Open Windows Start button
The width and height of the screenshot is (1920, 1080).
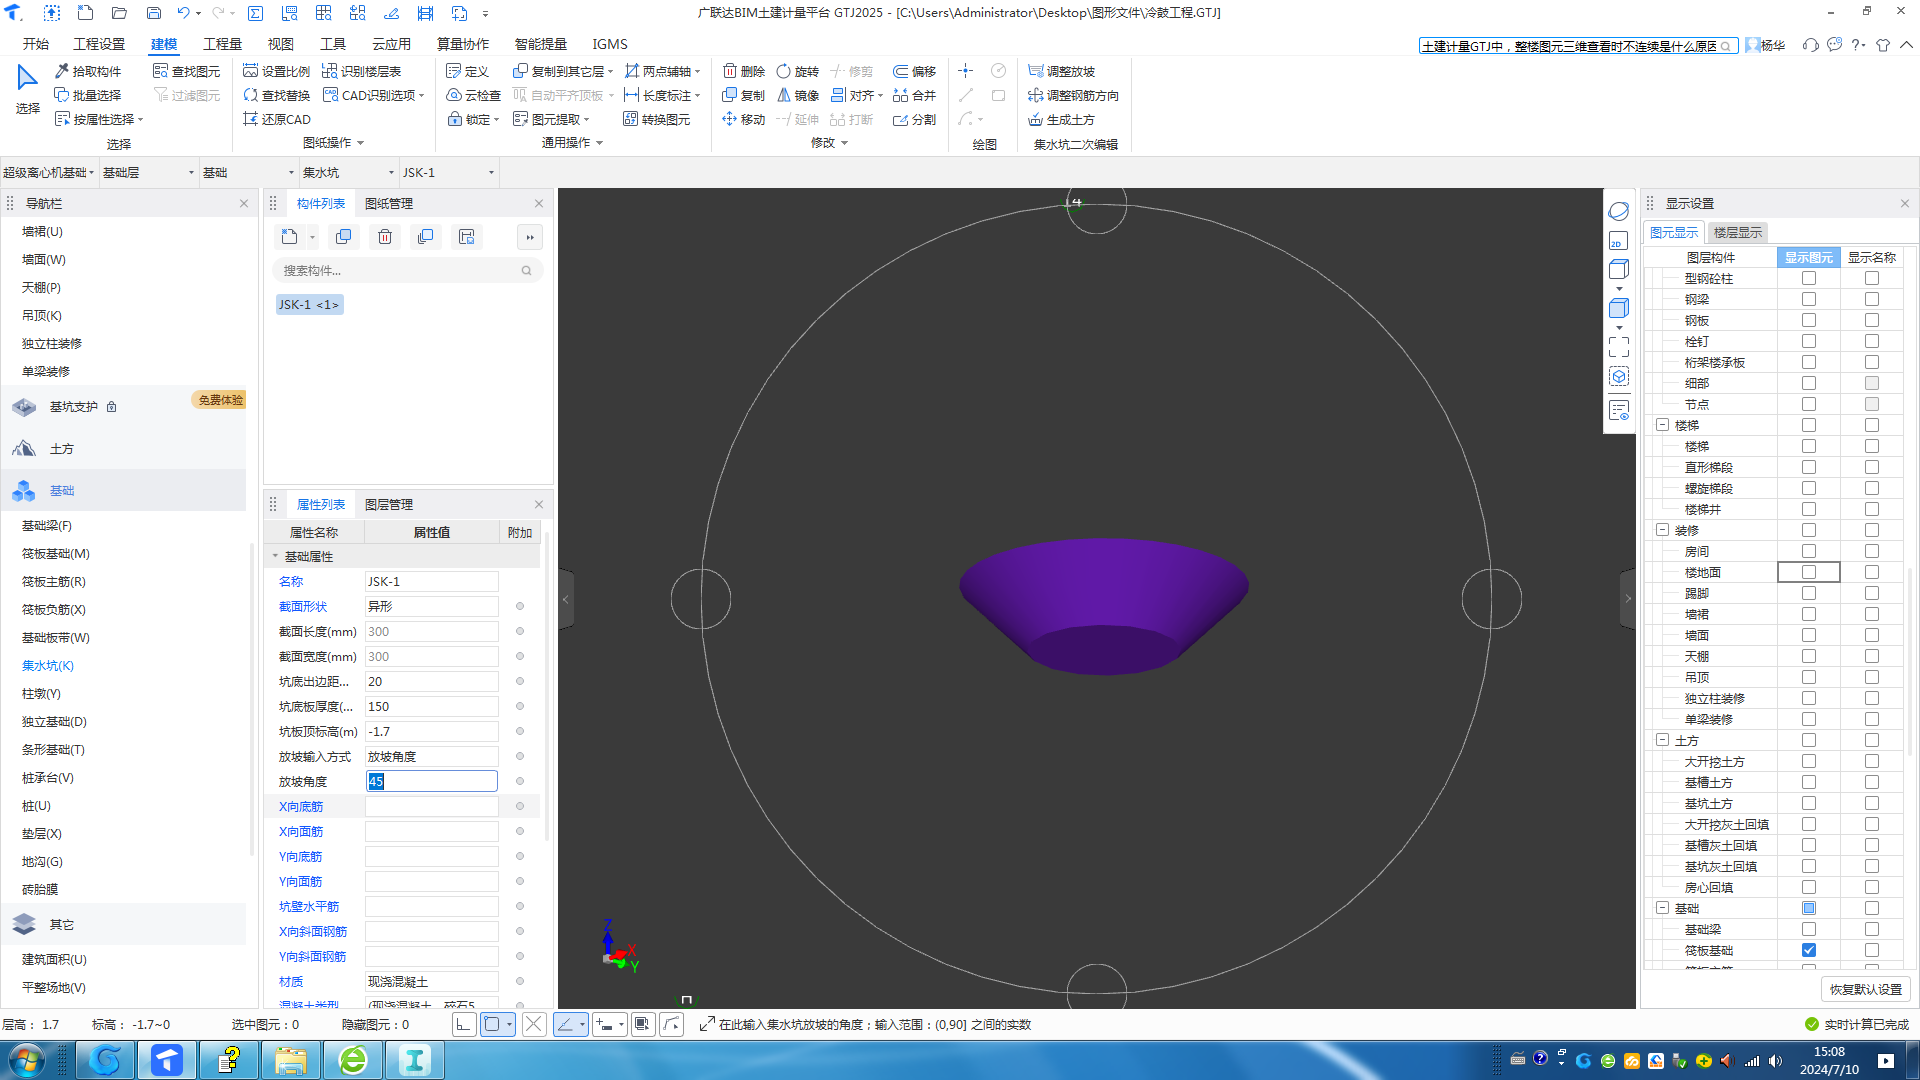(28, 1060)
